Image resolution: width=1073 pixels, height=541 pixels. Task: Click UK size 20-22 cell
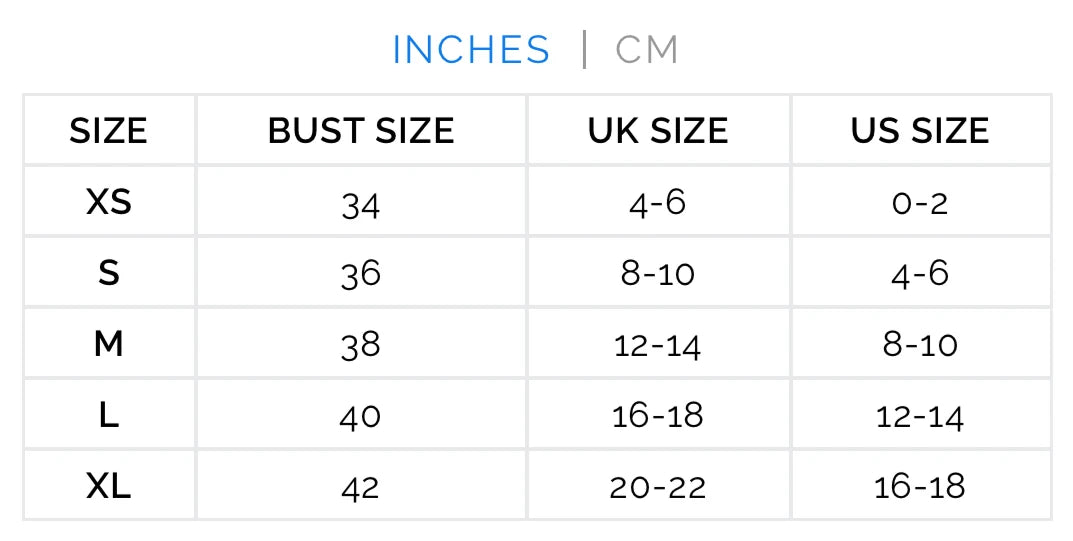click(x=658, y=488)
